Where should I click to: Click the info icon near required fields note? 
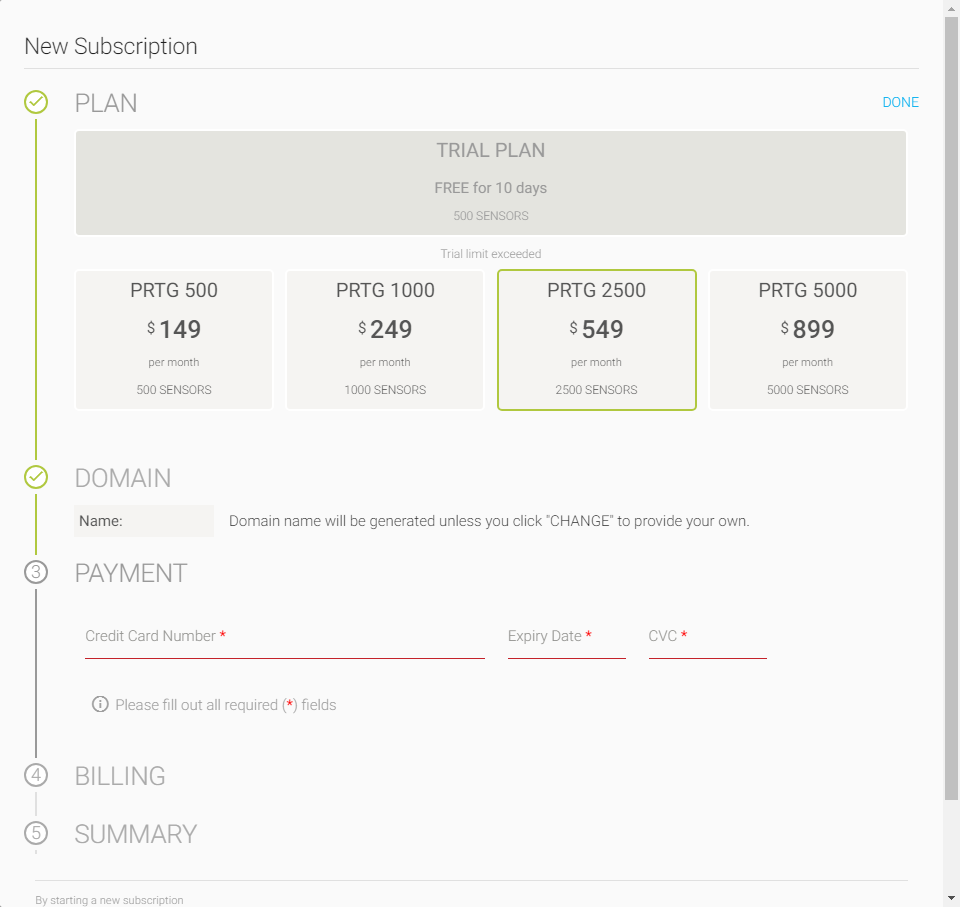pyautogui.click(x=100, y=704)
